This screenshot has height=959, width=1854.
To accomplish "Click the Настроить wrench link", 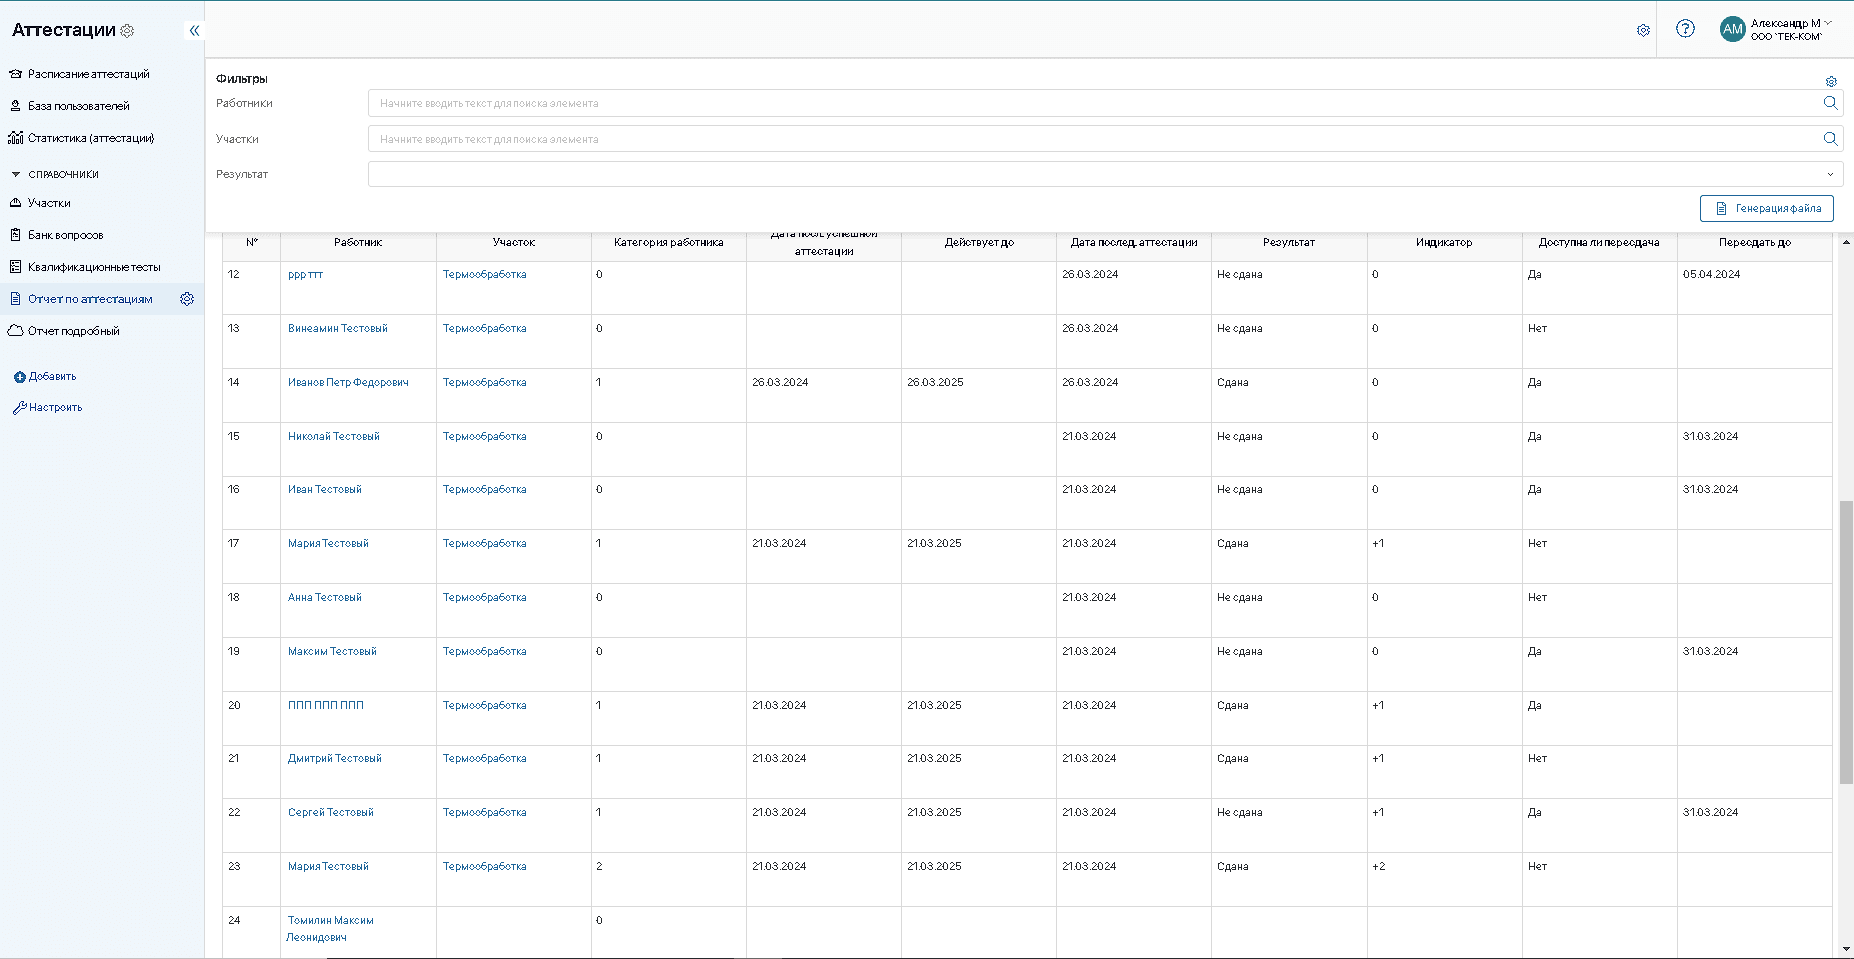I will click(55, 408).
